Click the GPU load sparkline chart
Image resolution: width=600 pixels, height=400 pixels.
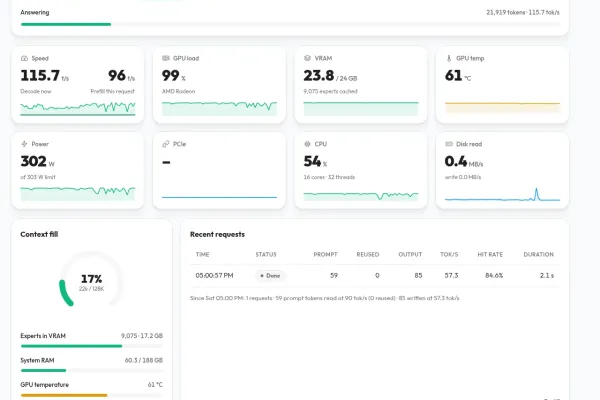coord(219,108)
